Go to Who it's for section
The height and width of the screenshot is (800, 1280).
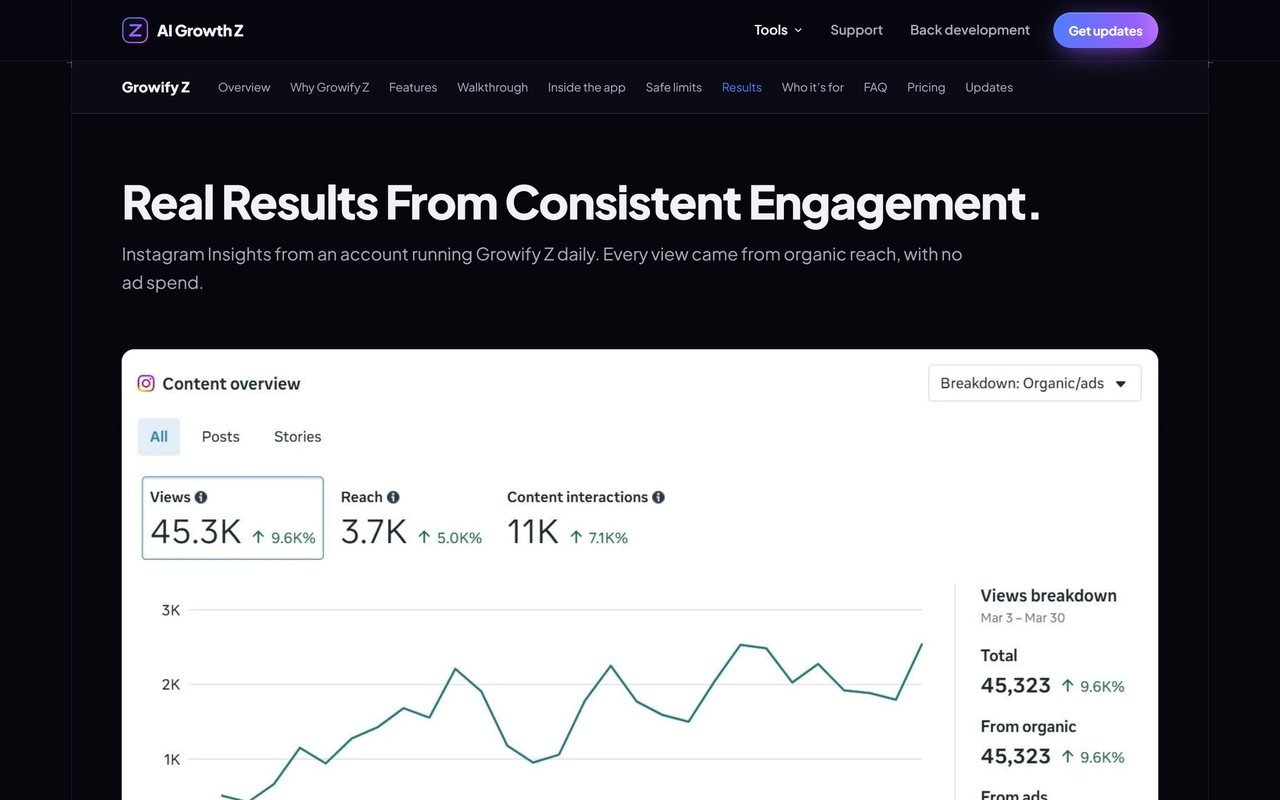(813, 87)
